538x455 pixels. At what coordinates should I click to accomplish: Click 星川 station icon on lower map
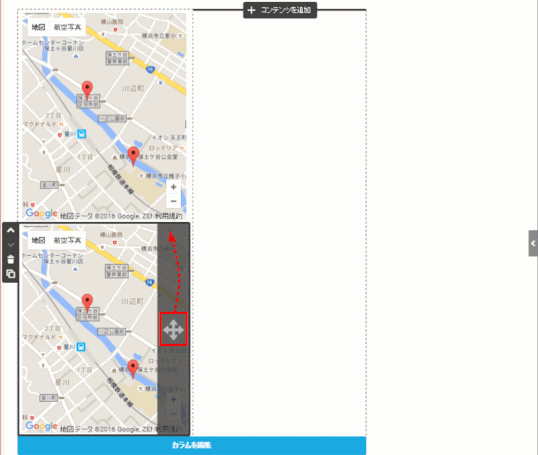(x=81, y=347)
